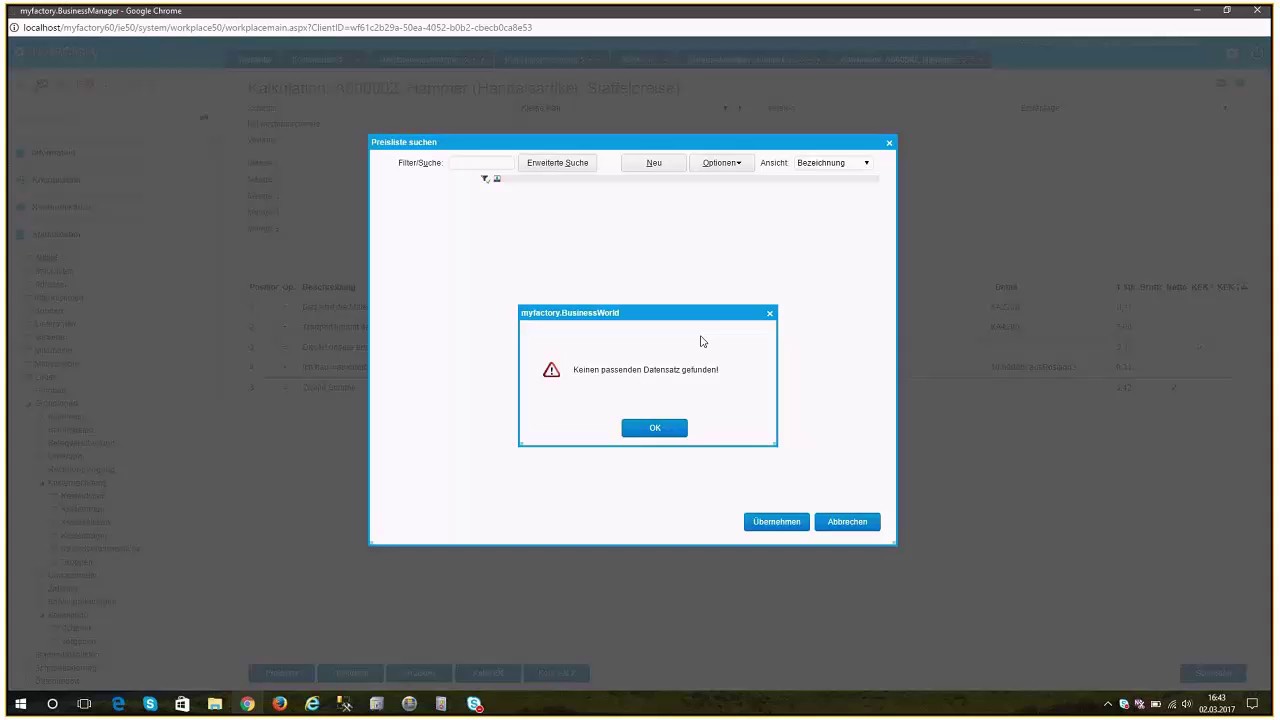Close the myfactory.BusinessWorld message box

(x=770, y=314)
